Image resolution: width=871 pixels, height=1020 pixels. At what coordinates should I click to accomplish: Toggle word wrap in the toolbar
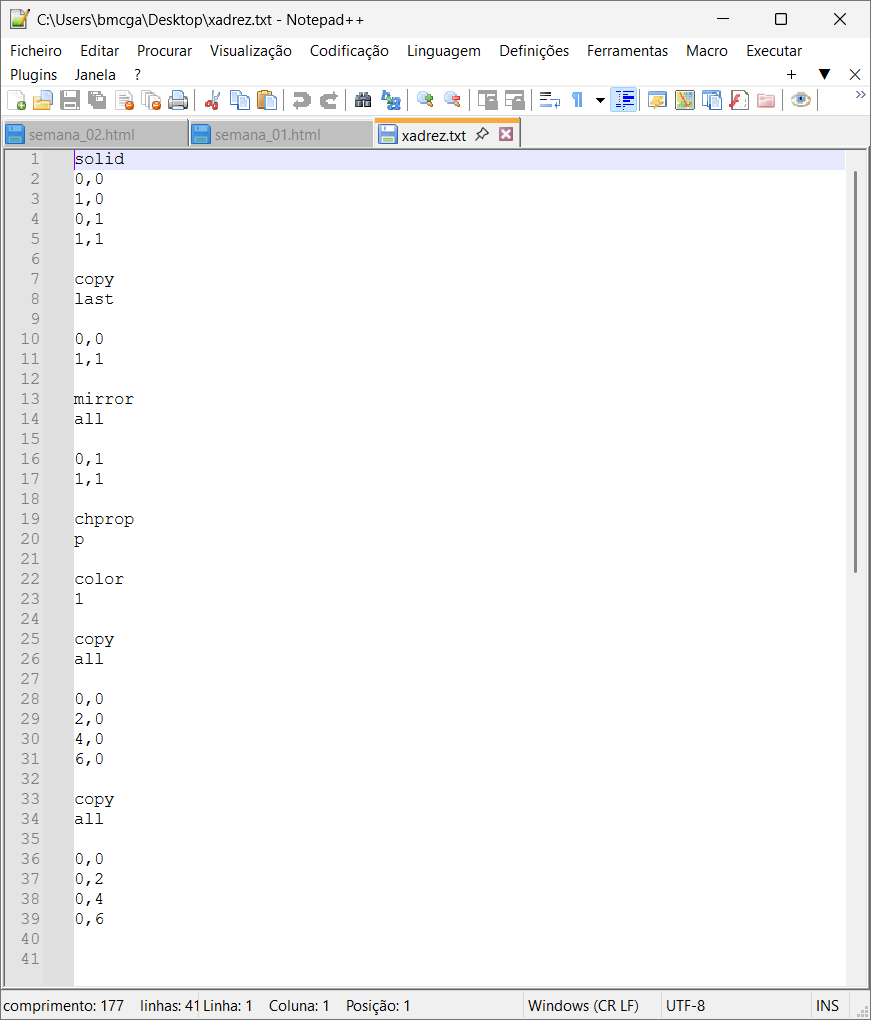549,100
